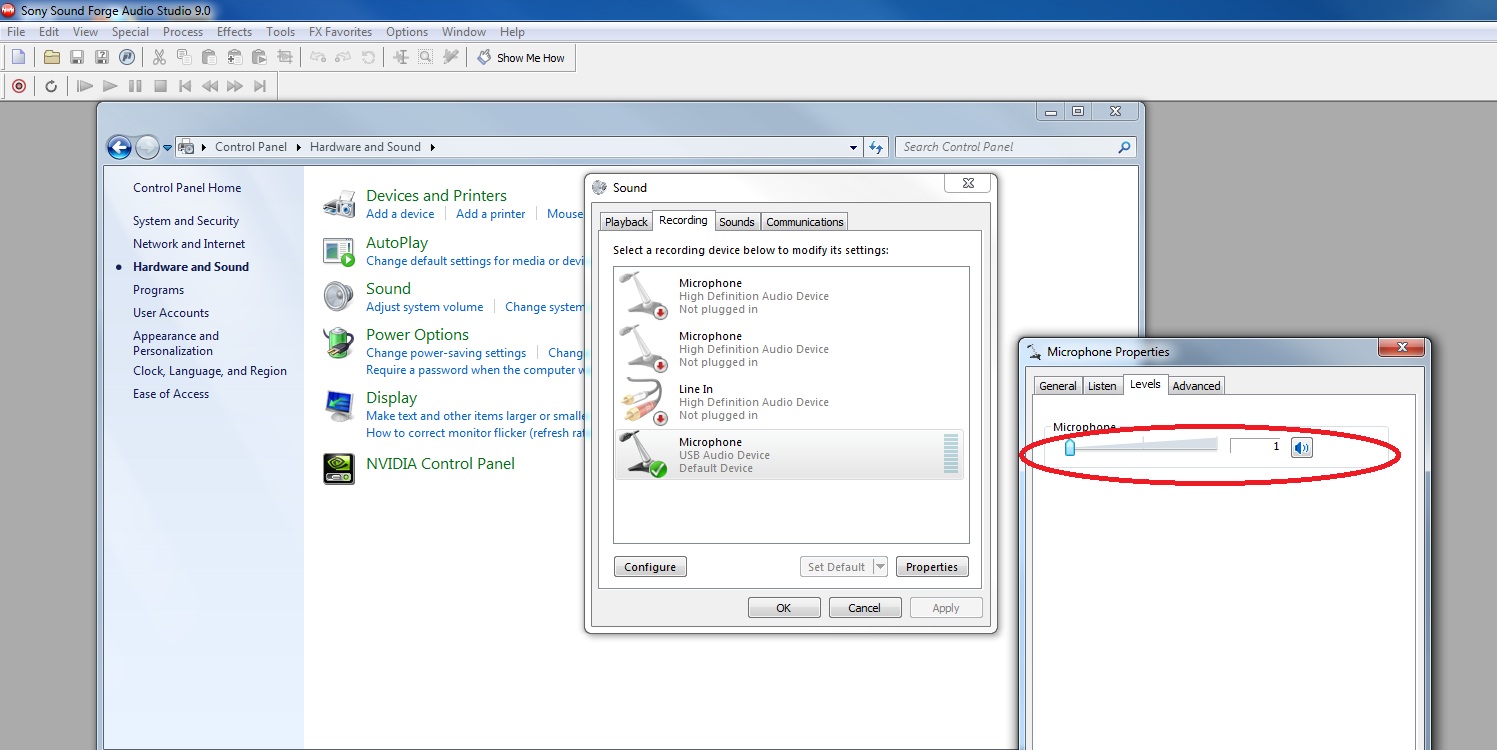The width and height of the screenshot is (1497, 750).
Task: Click the Properties button in Sound dialog
Action: [932, 567]
